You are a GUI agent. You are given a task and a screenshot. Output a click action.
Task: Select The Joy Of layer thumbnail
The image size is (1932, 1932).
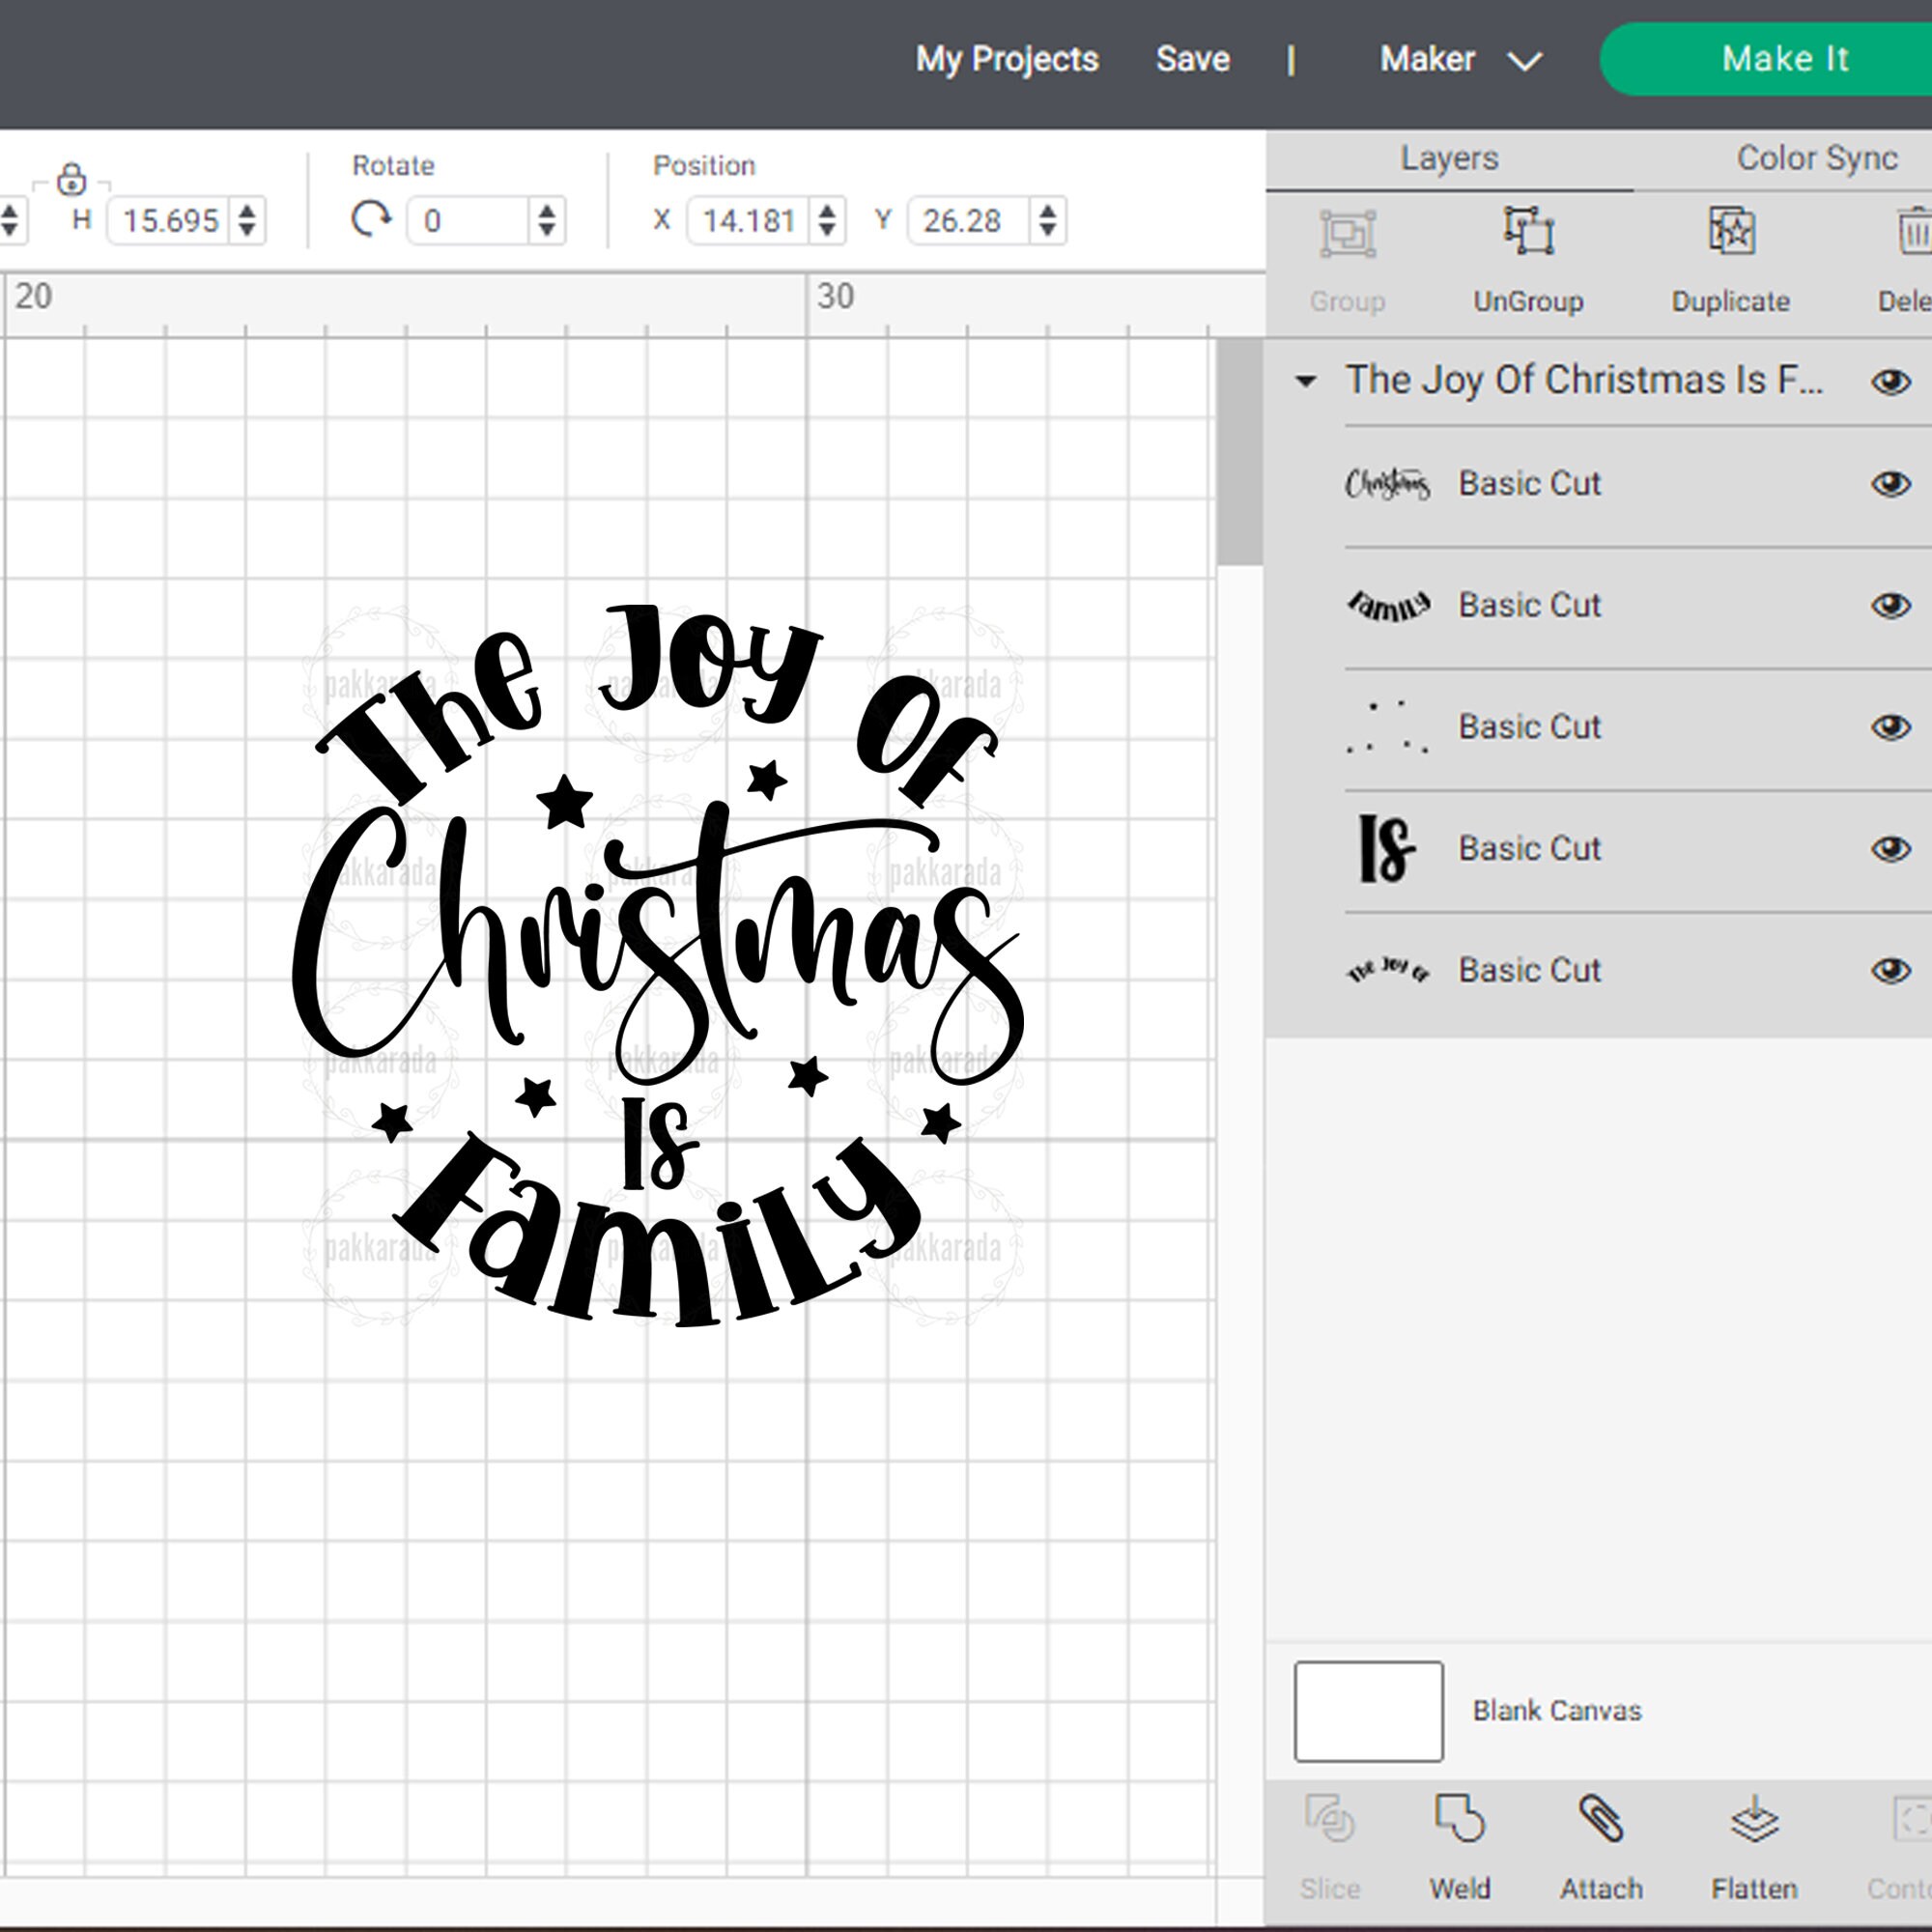[x=1388, y=970]
